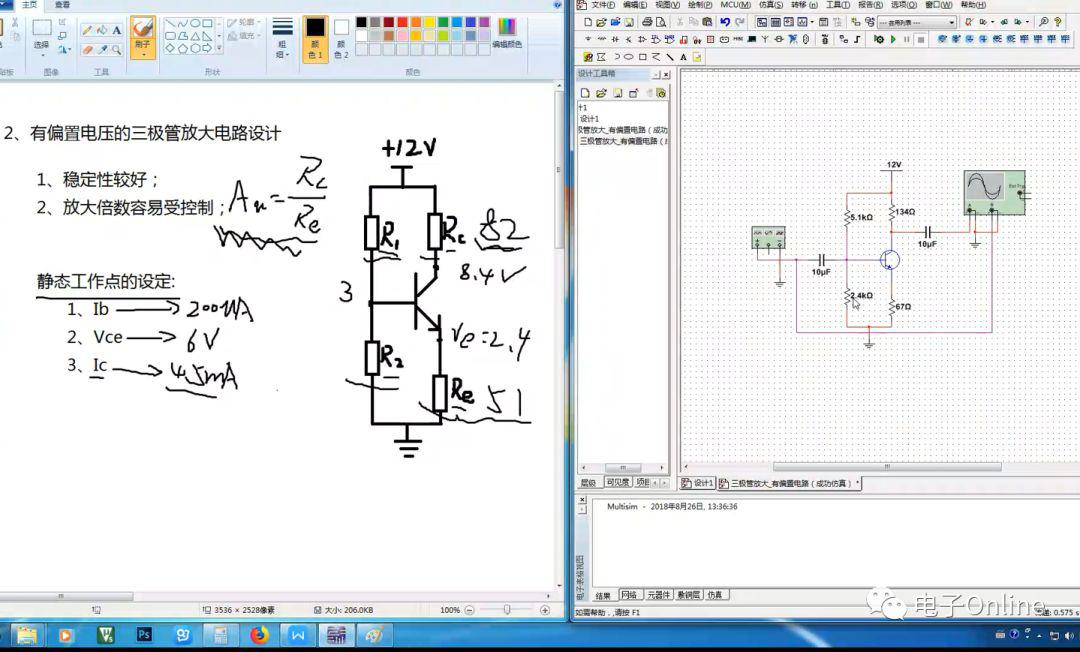
Task: Click the zoom-in plus button in Paint
Action: point(545,610)
